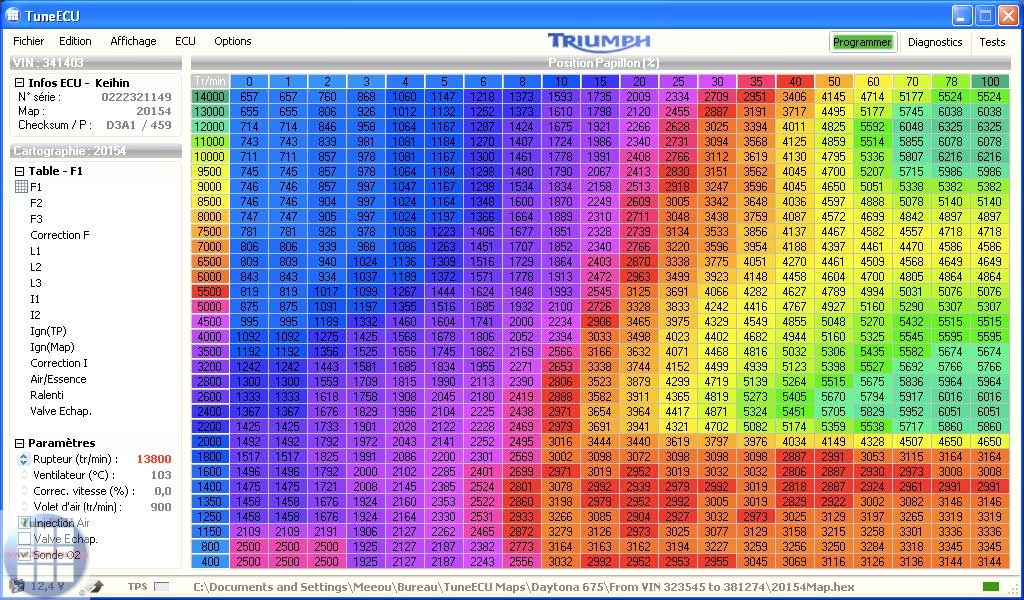Click the Triumph logo
1024x600 pixels.
pos(599,41)
